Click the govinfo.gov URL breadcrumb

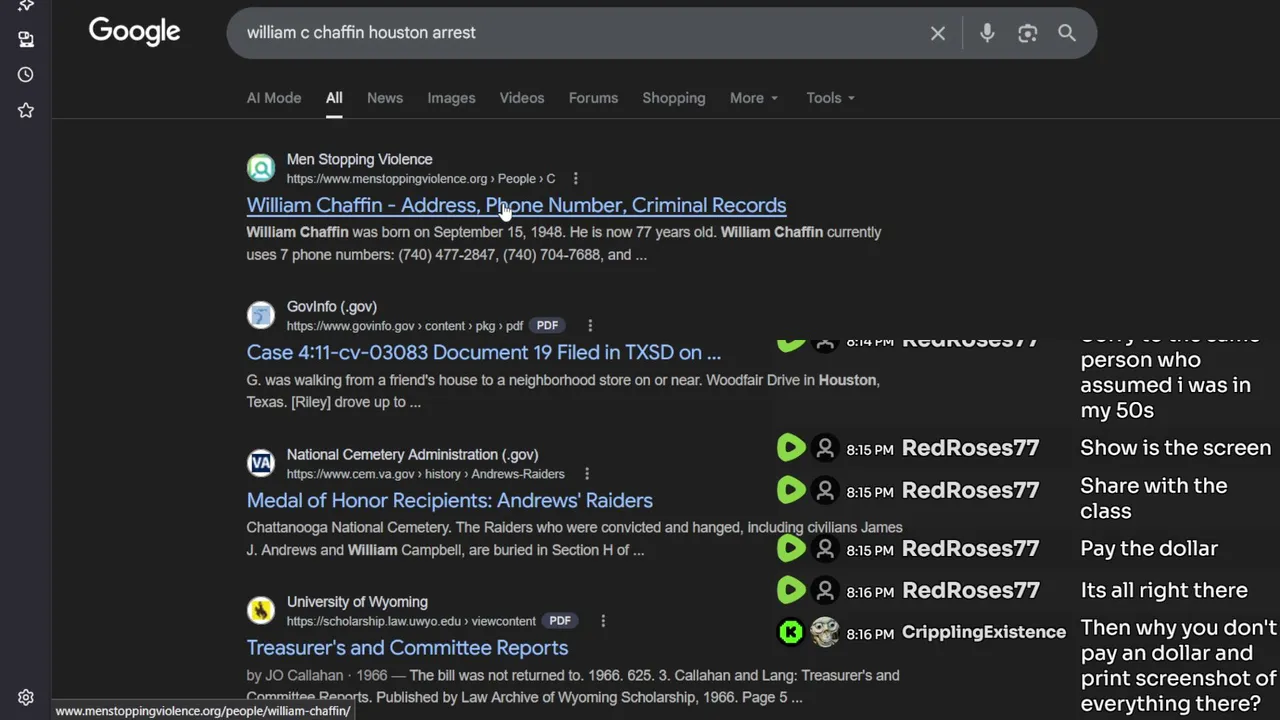pos(404,326)
